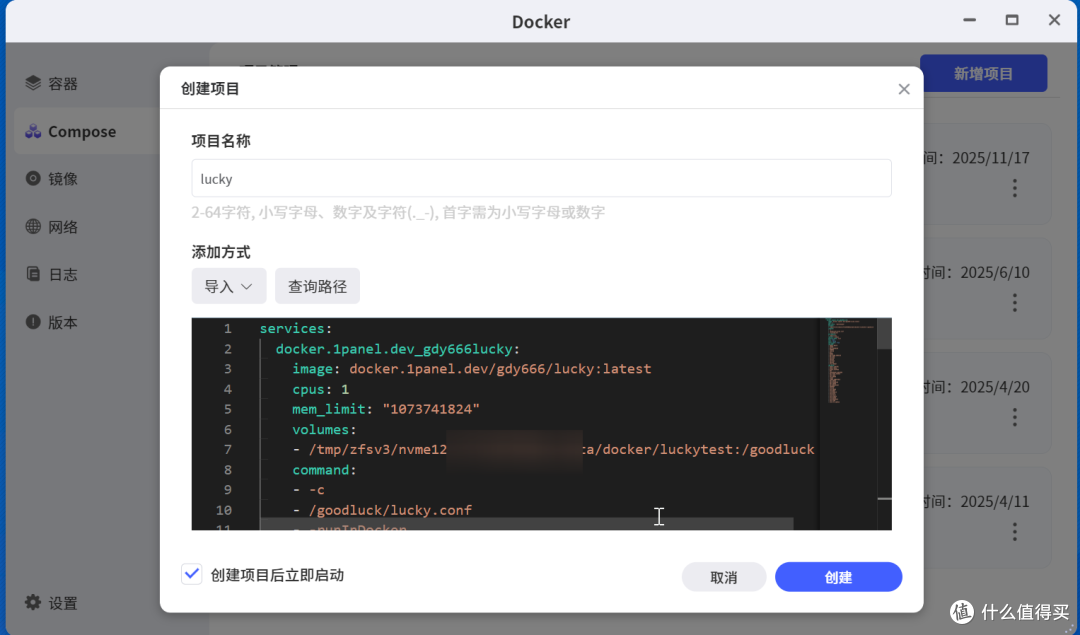Click the date text 2025/11/17 behind dialog
Screen dimensions: 1080x635
[x=990, y=158]
